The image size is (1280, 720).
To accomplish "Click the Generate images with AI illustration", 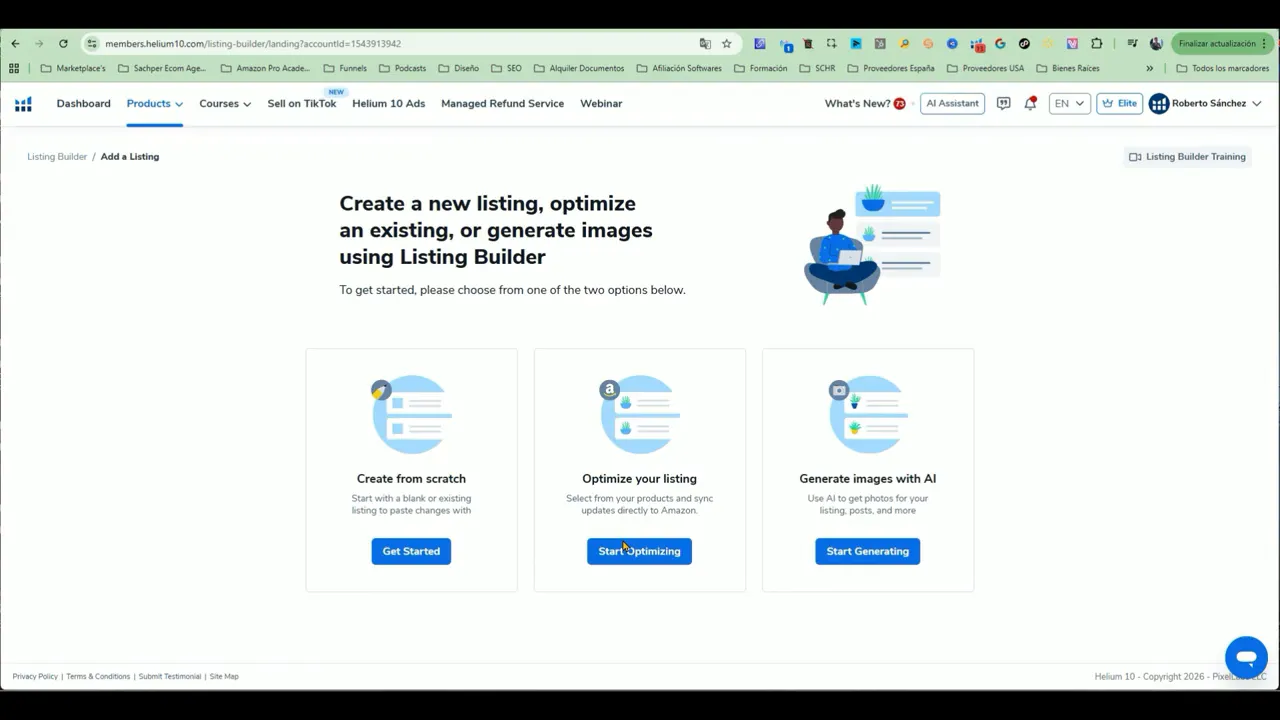I will [867, 414].
